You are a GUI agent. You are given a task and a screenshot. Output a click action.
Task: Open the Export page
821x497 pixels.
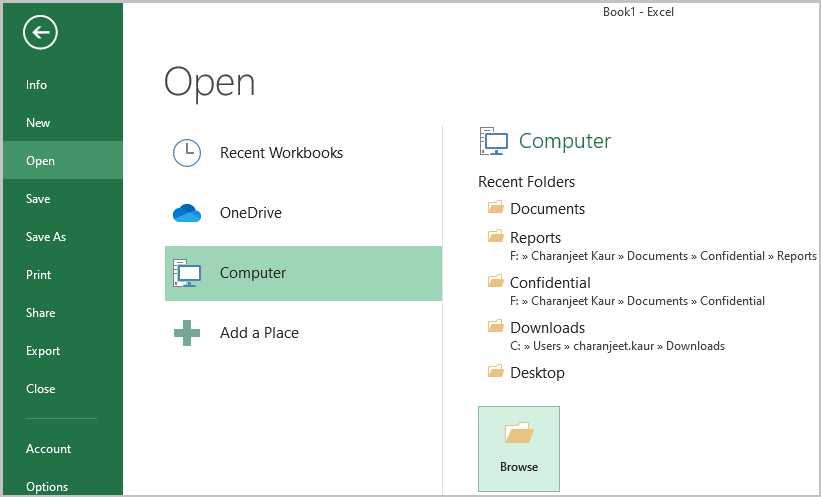coord(63,351)
